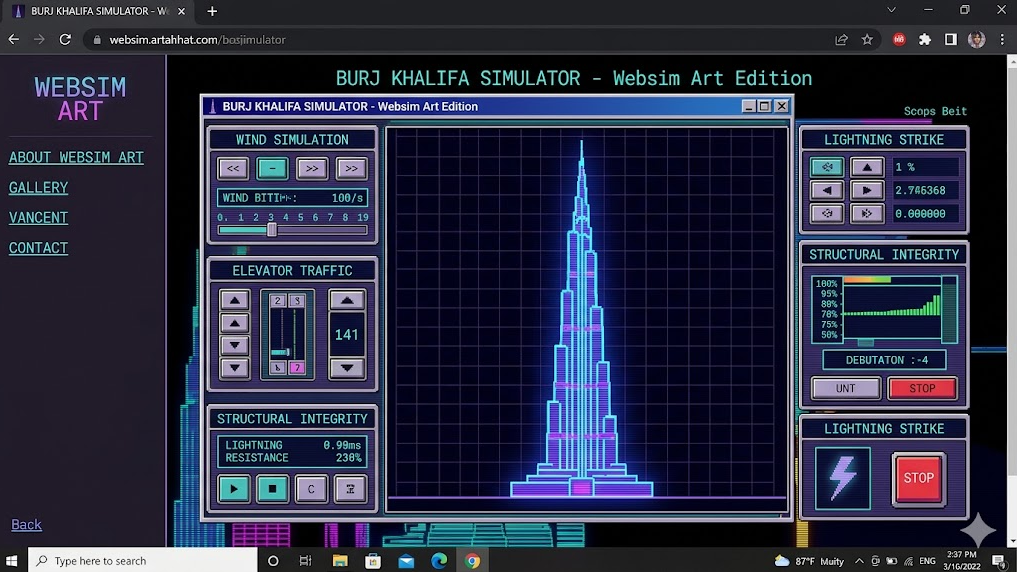Screen dimensions: 1017x572
Task: Open the CONTACT link
Action: tap(38, 248)
